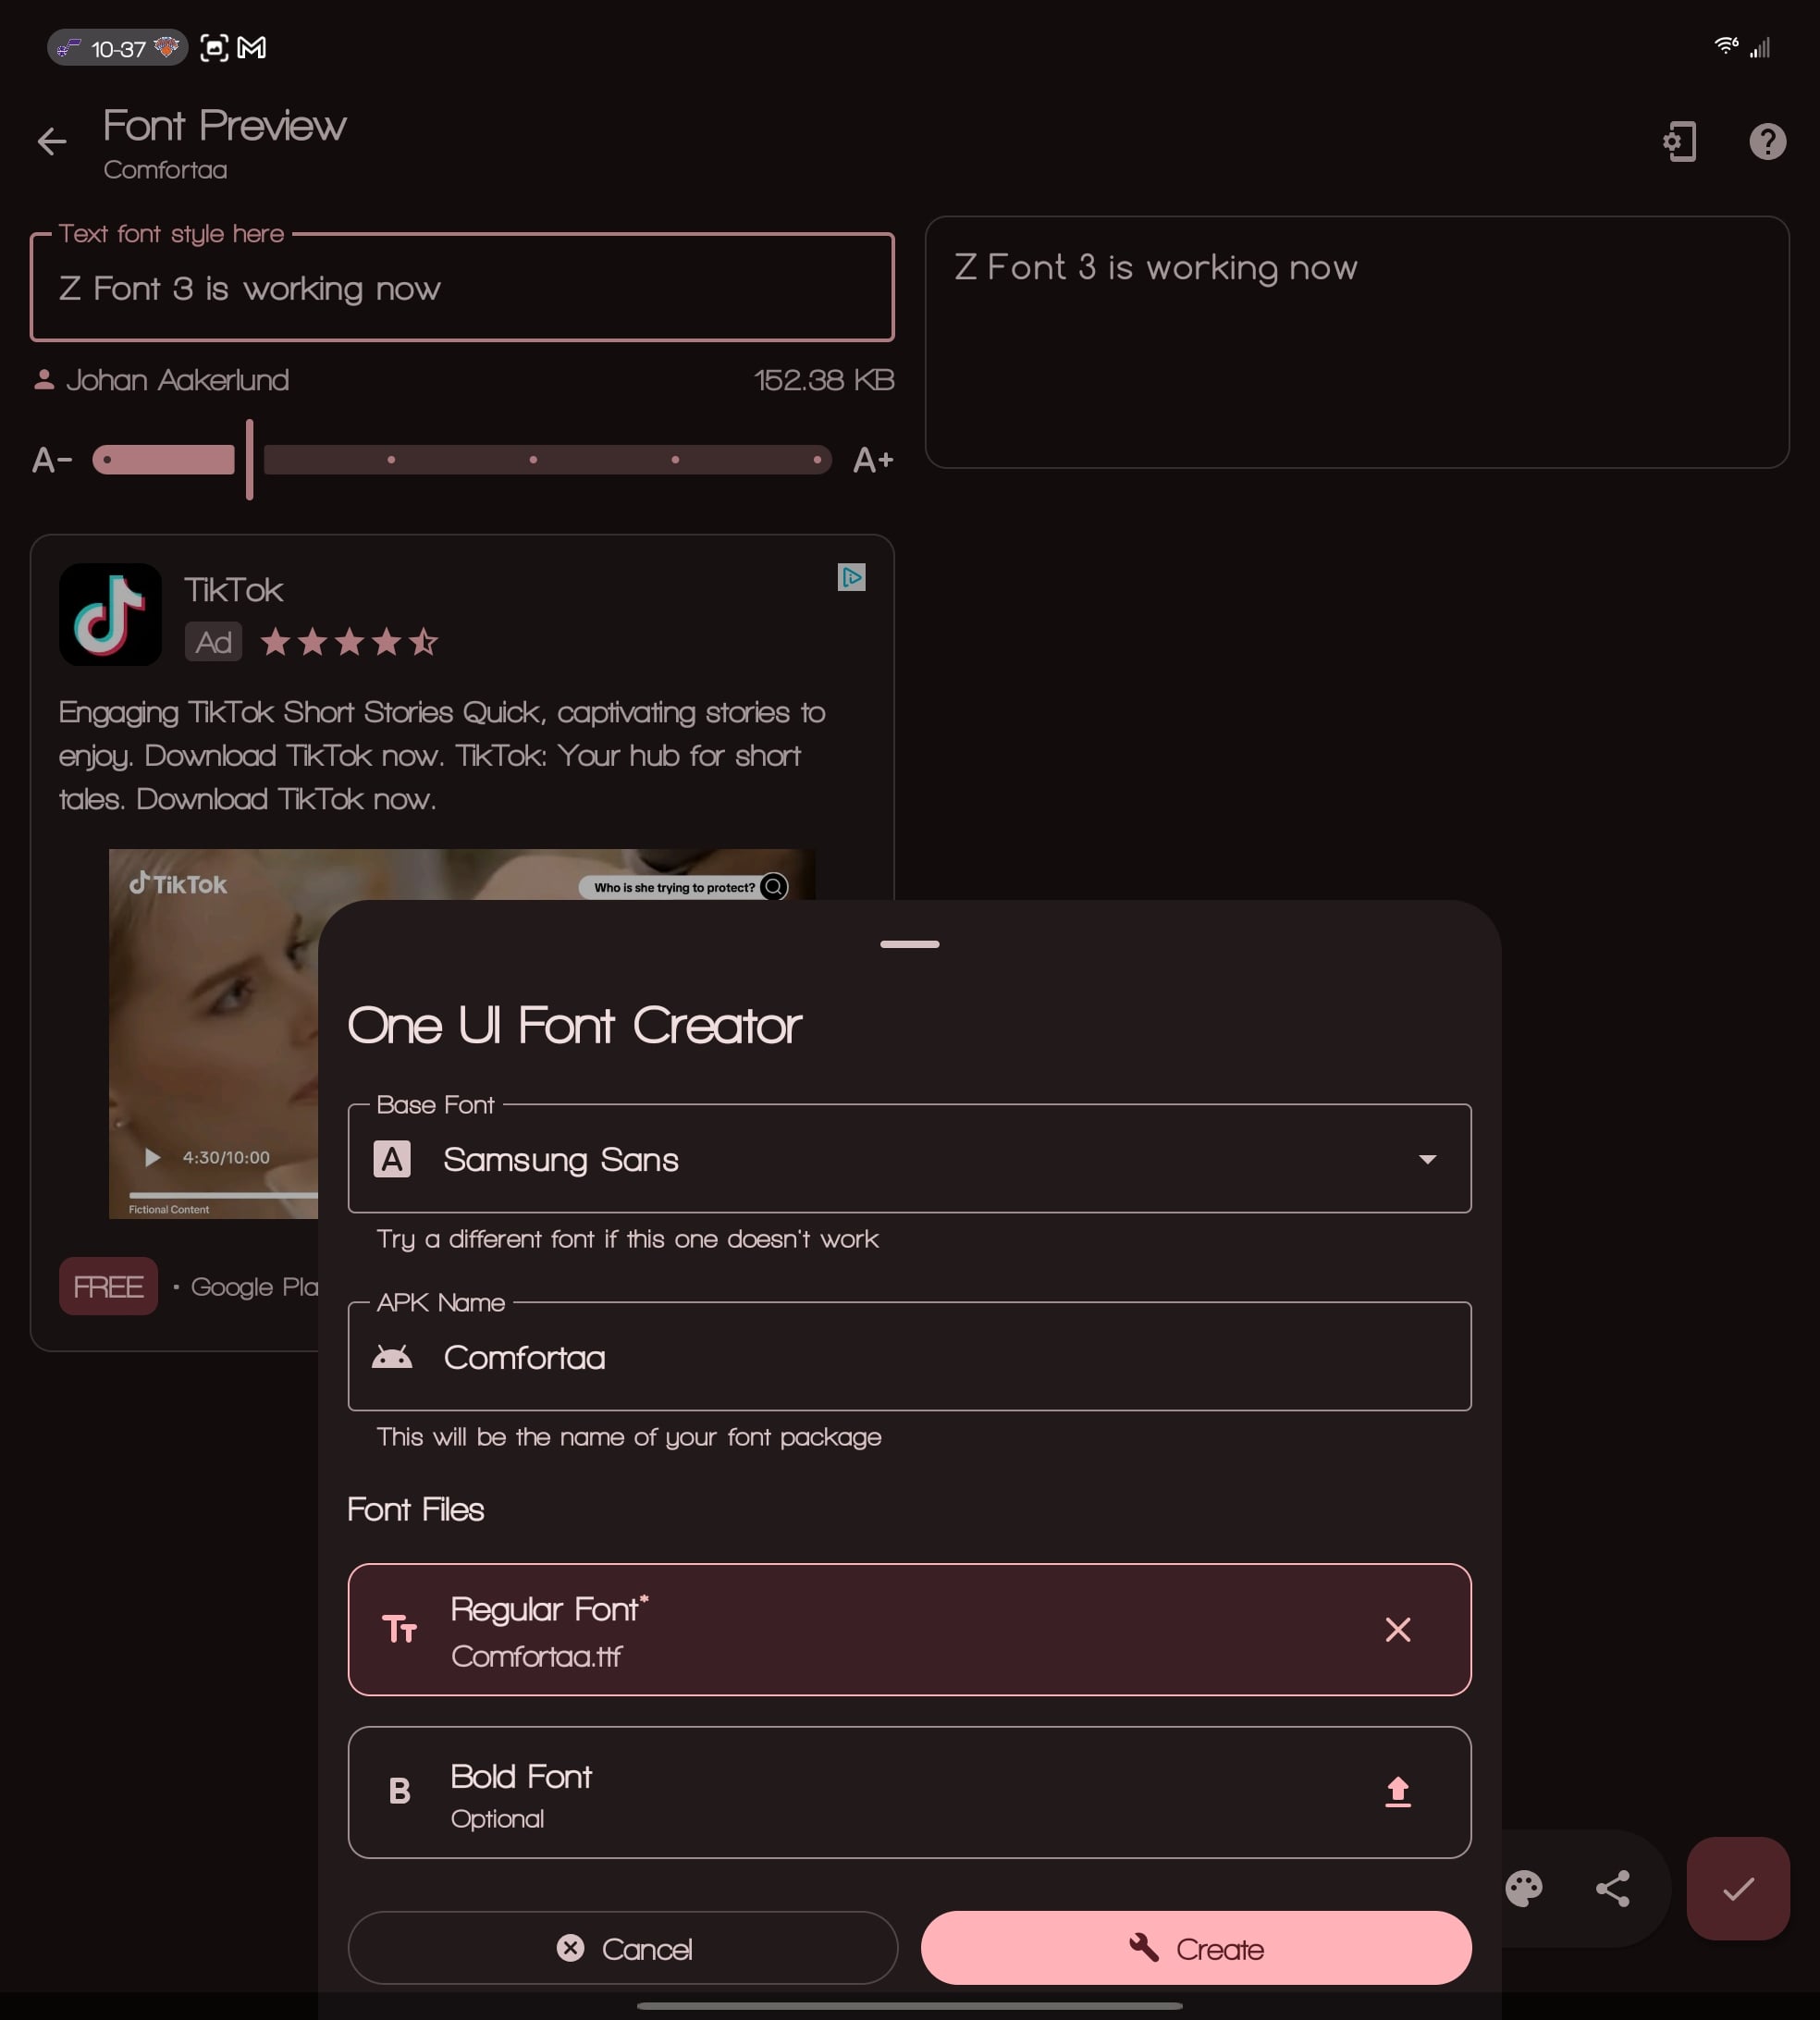Tap the share icon

[x=1612, y=1888]
